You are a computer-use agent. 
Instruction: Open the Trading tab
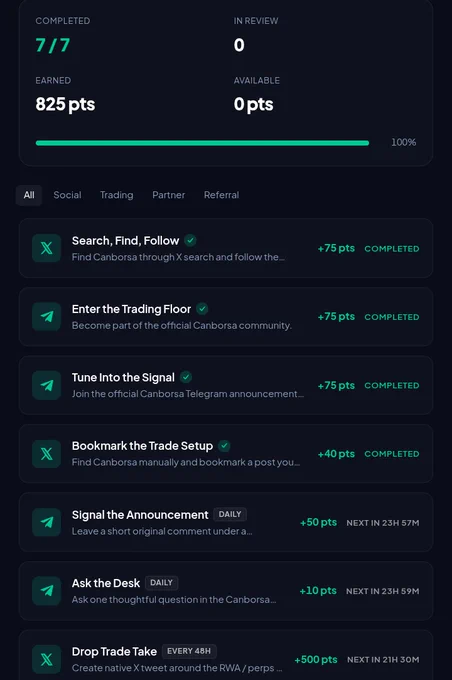(117, 195)
